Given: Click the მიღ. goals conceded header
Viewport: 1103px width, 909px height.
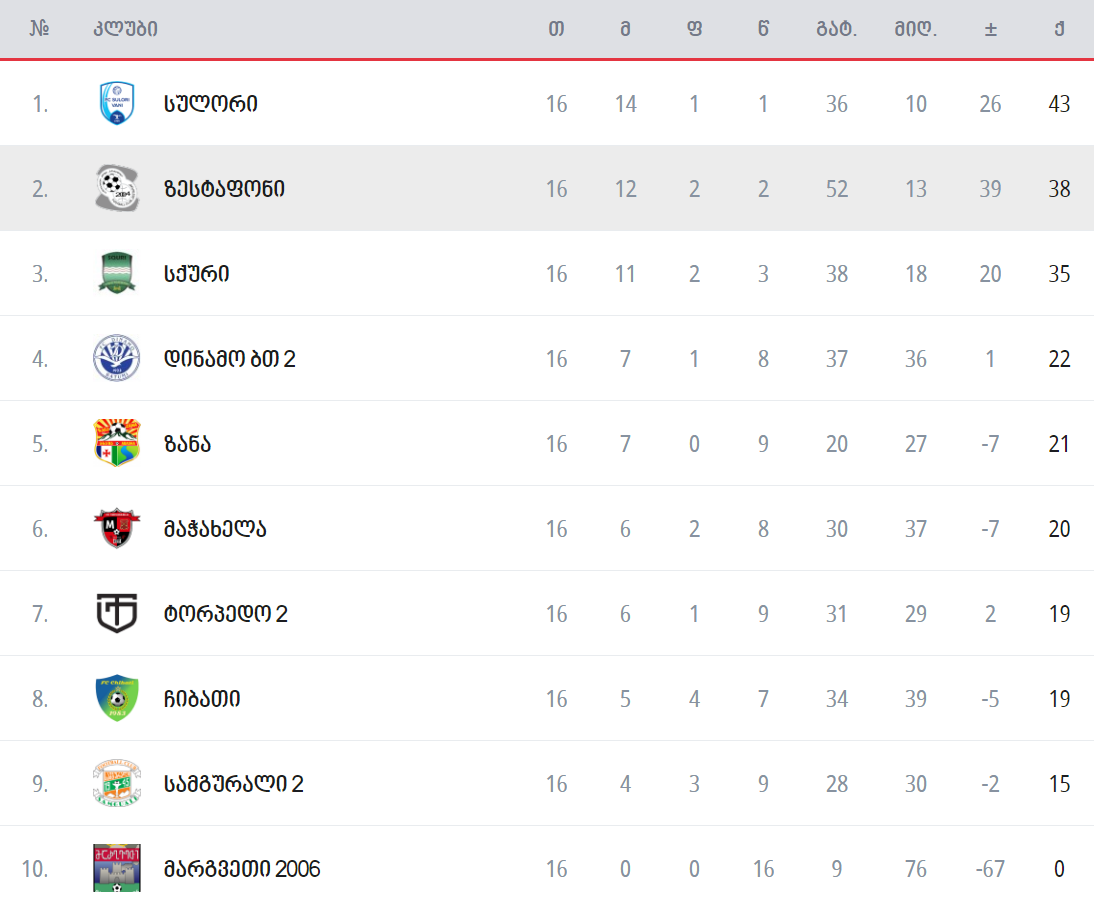Looking at the screenshot, I should click(x=916, y=29).
